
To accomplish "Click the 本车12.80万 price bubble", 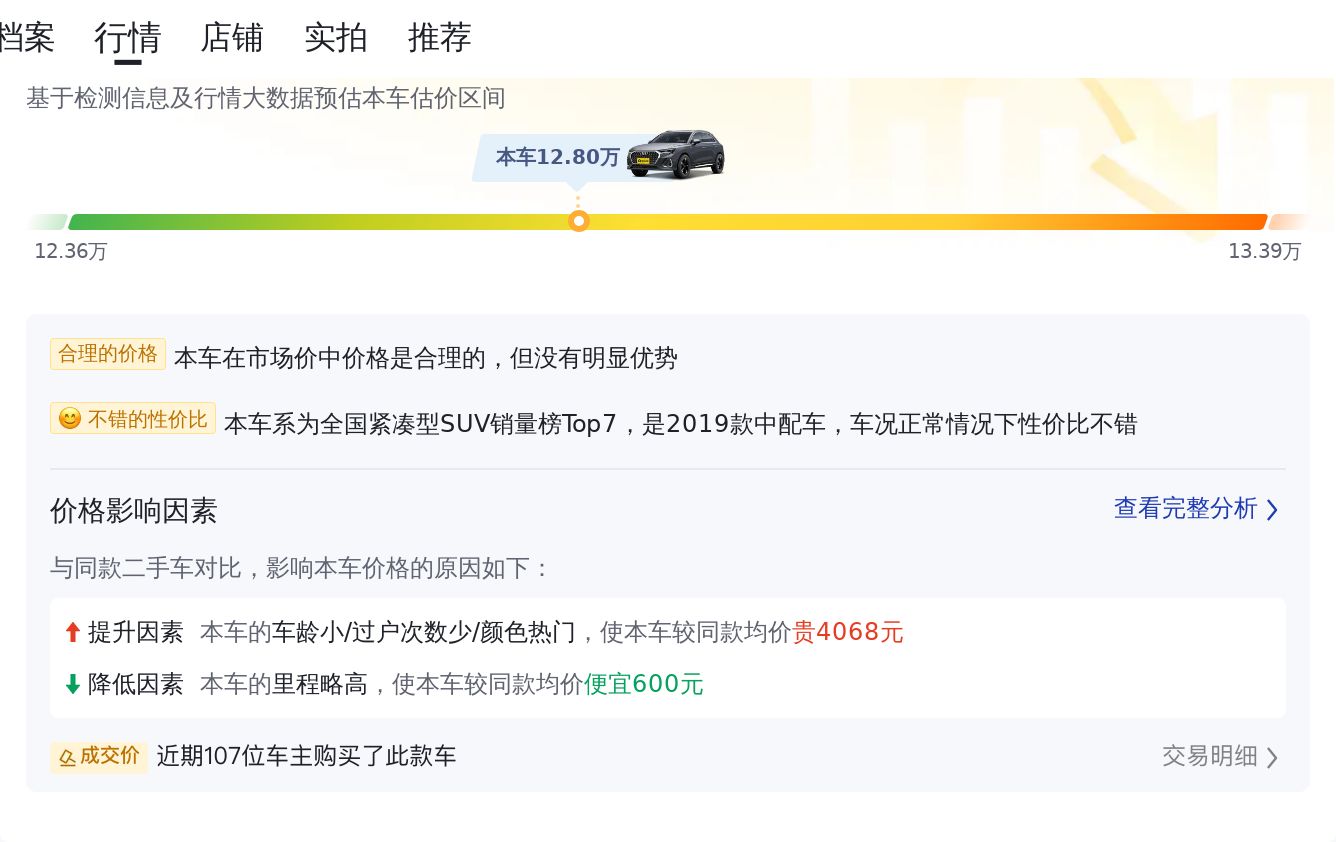I will pyautogui.click(x=558, y=157).
